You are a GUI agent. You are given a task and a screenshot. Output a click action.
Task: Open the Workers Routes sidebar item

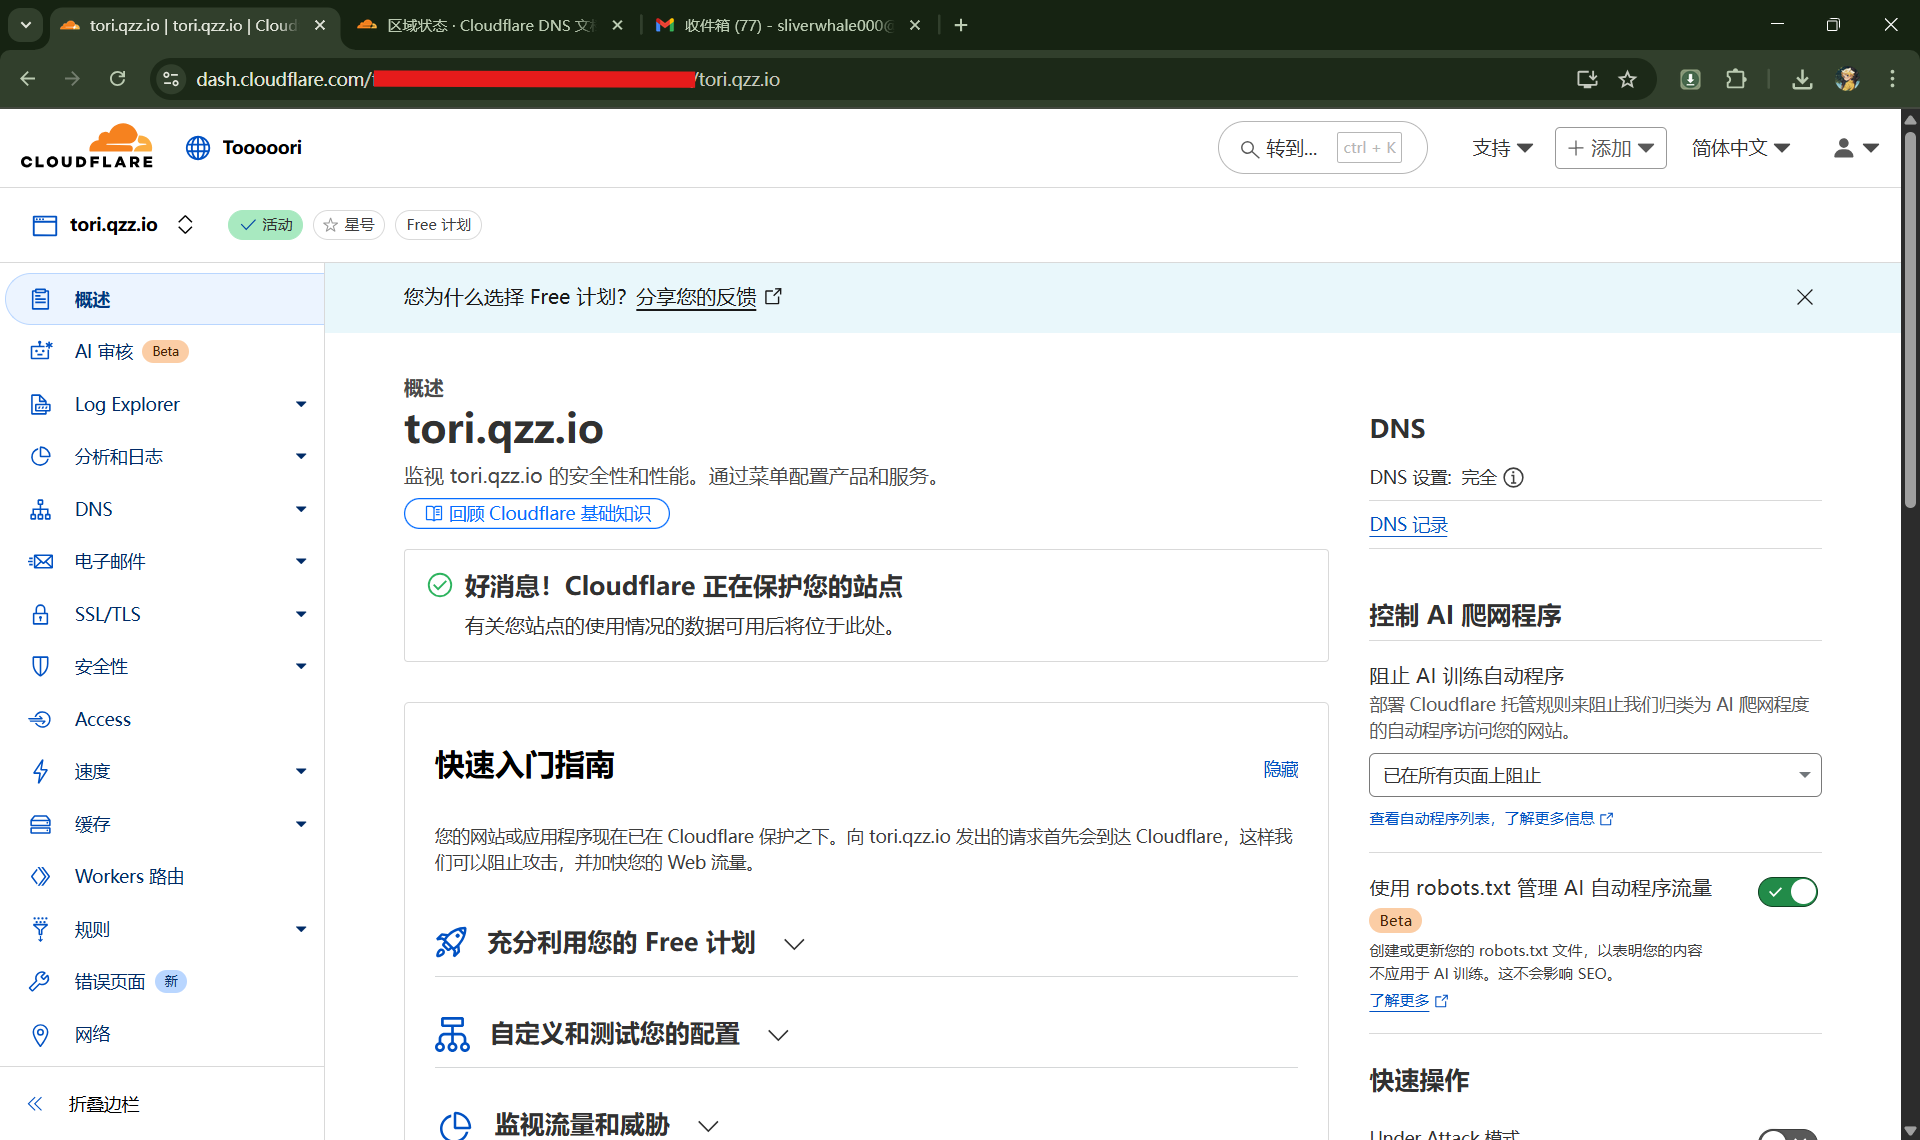pos(129,877)
